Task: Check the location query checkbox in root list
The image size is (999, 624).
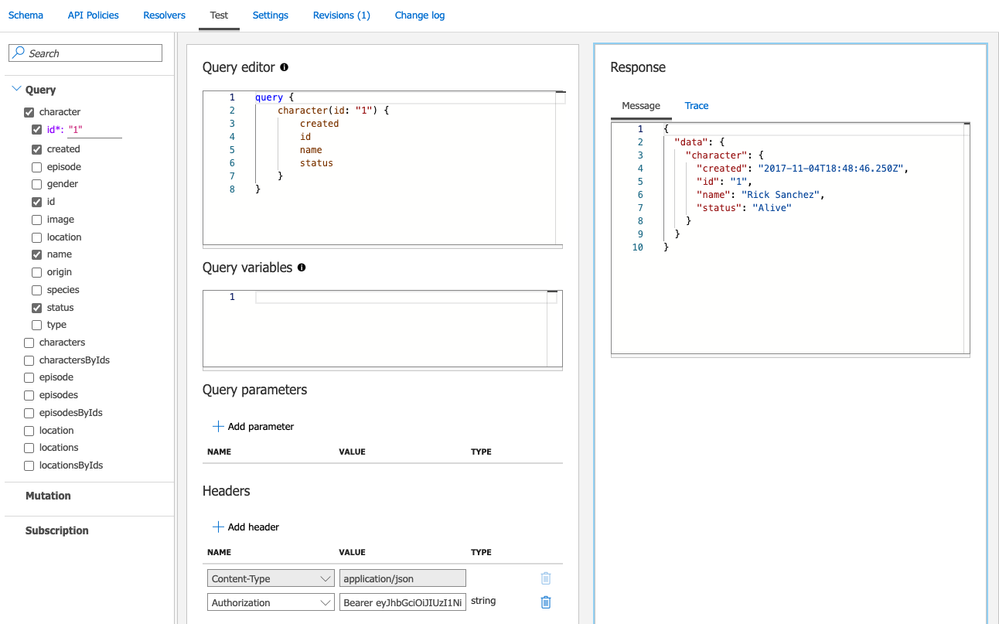Action: [x=29, y=431]
